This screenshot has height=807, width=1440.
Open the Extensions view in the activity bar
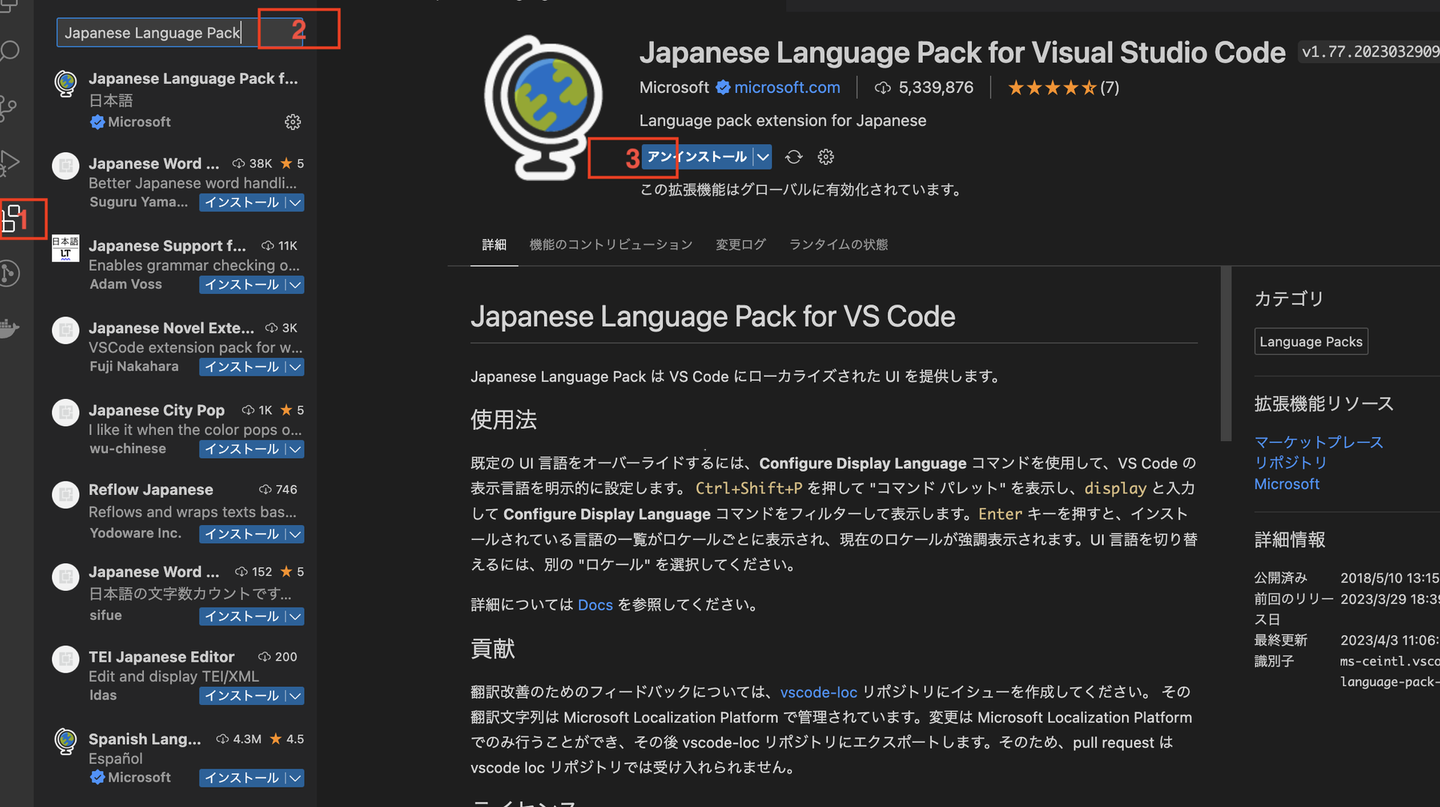12,217
